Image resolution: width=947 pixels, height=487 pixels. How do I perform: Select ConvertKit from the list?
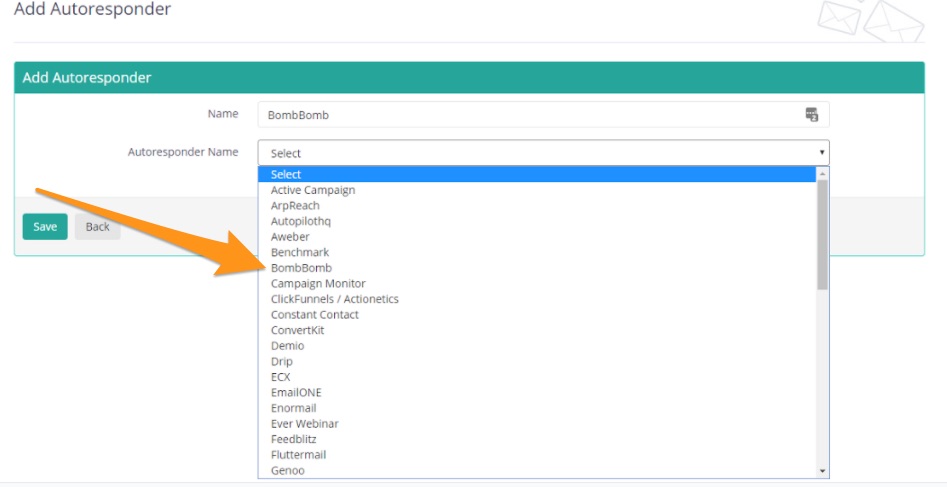pos(537,330)
